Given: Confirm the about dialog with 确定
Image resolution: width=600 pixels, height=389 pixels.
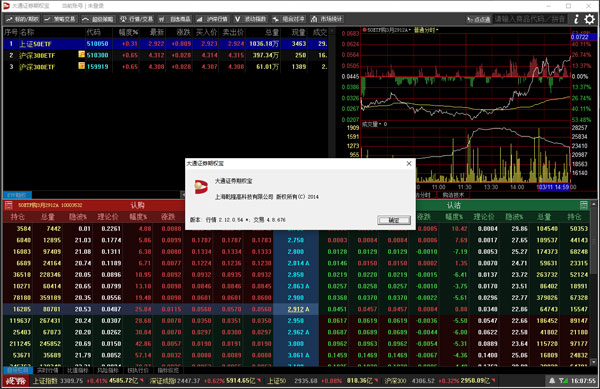Looking at the screenshot, I should [x=394, y=220].
